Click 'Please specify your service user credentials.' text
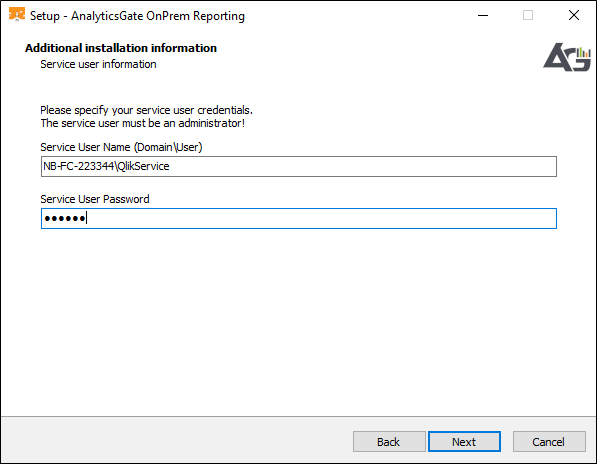Viewport: 597px width, 464px height. tap(147, 110)
